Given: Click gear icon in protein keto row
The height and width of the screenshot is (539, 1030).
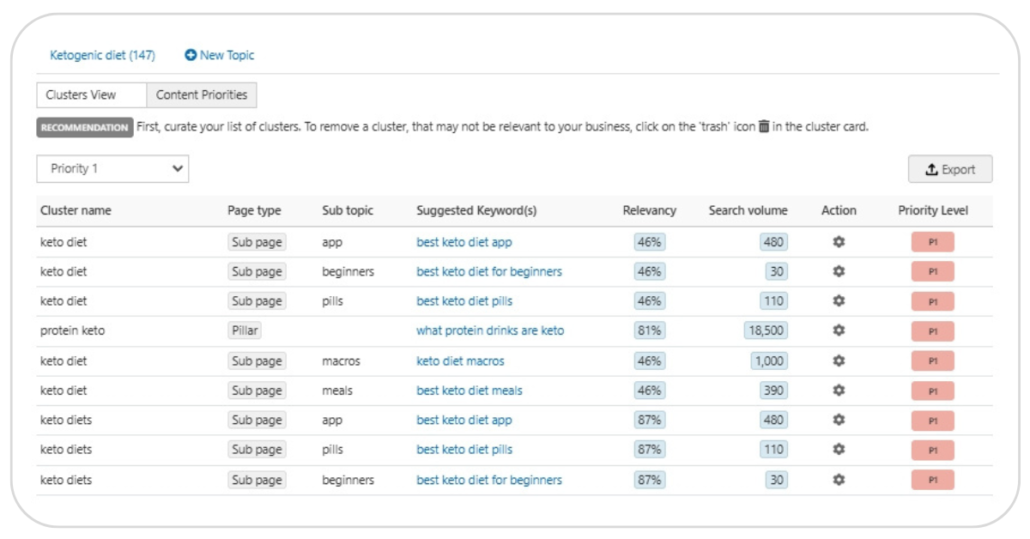Looking at the screenshot, I should coord(839,331).
